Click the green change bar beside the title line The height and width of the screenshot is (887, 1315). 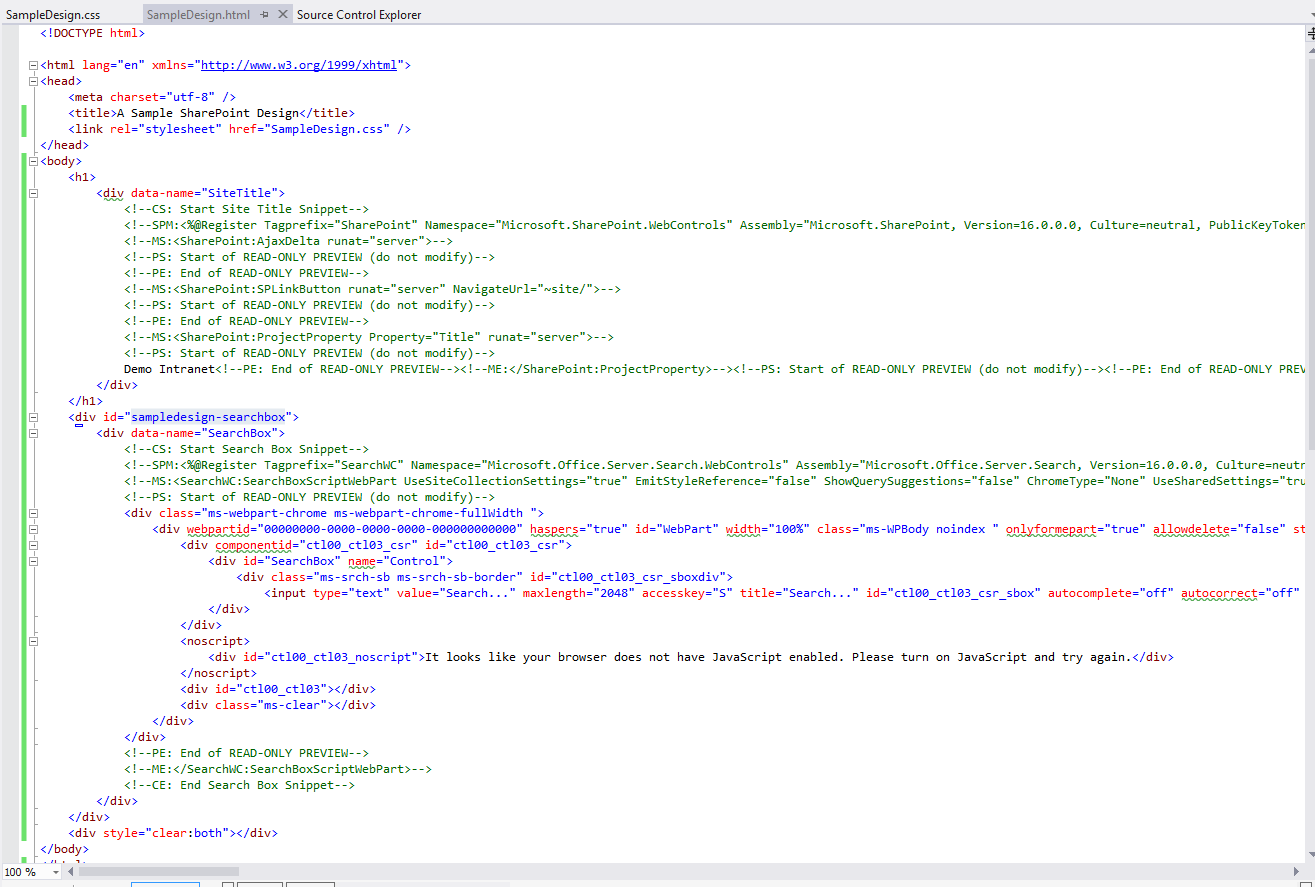coord(23,112)
